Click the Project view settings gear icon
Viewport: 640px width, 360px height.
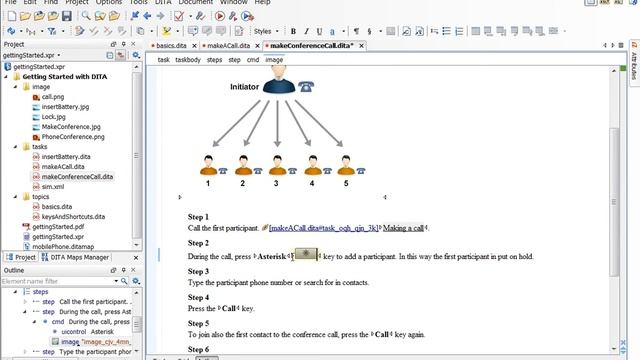136,55
